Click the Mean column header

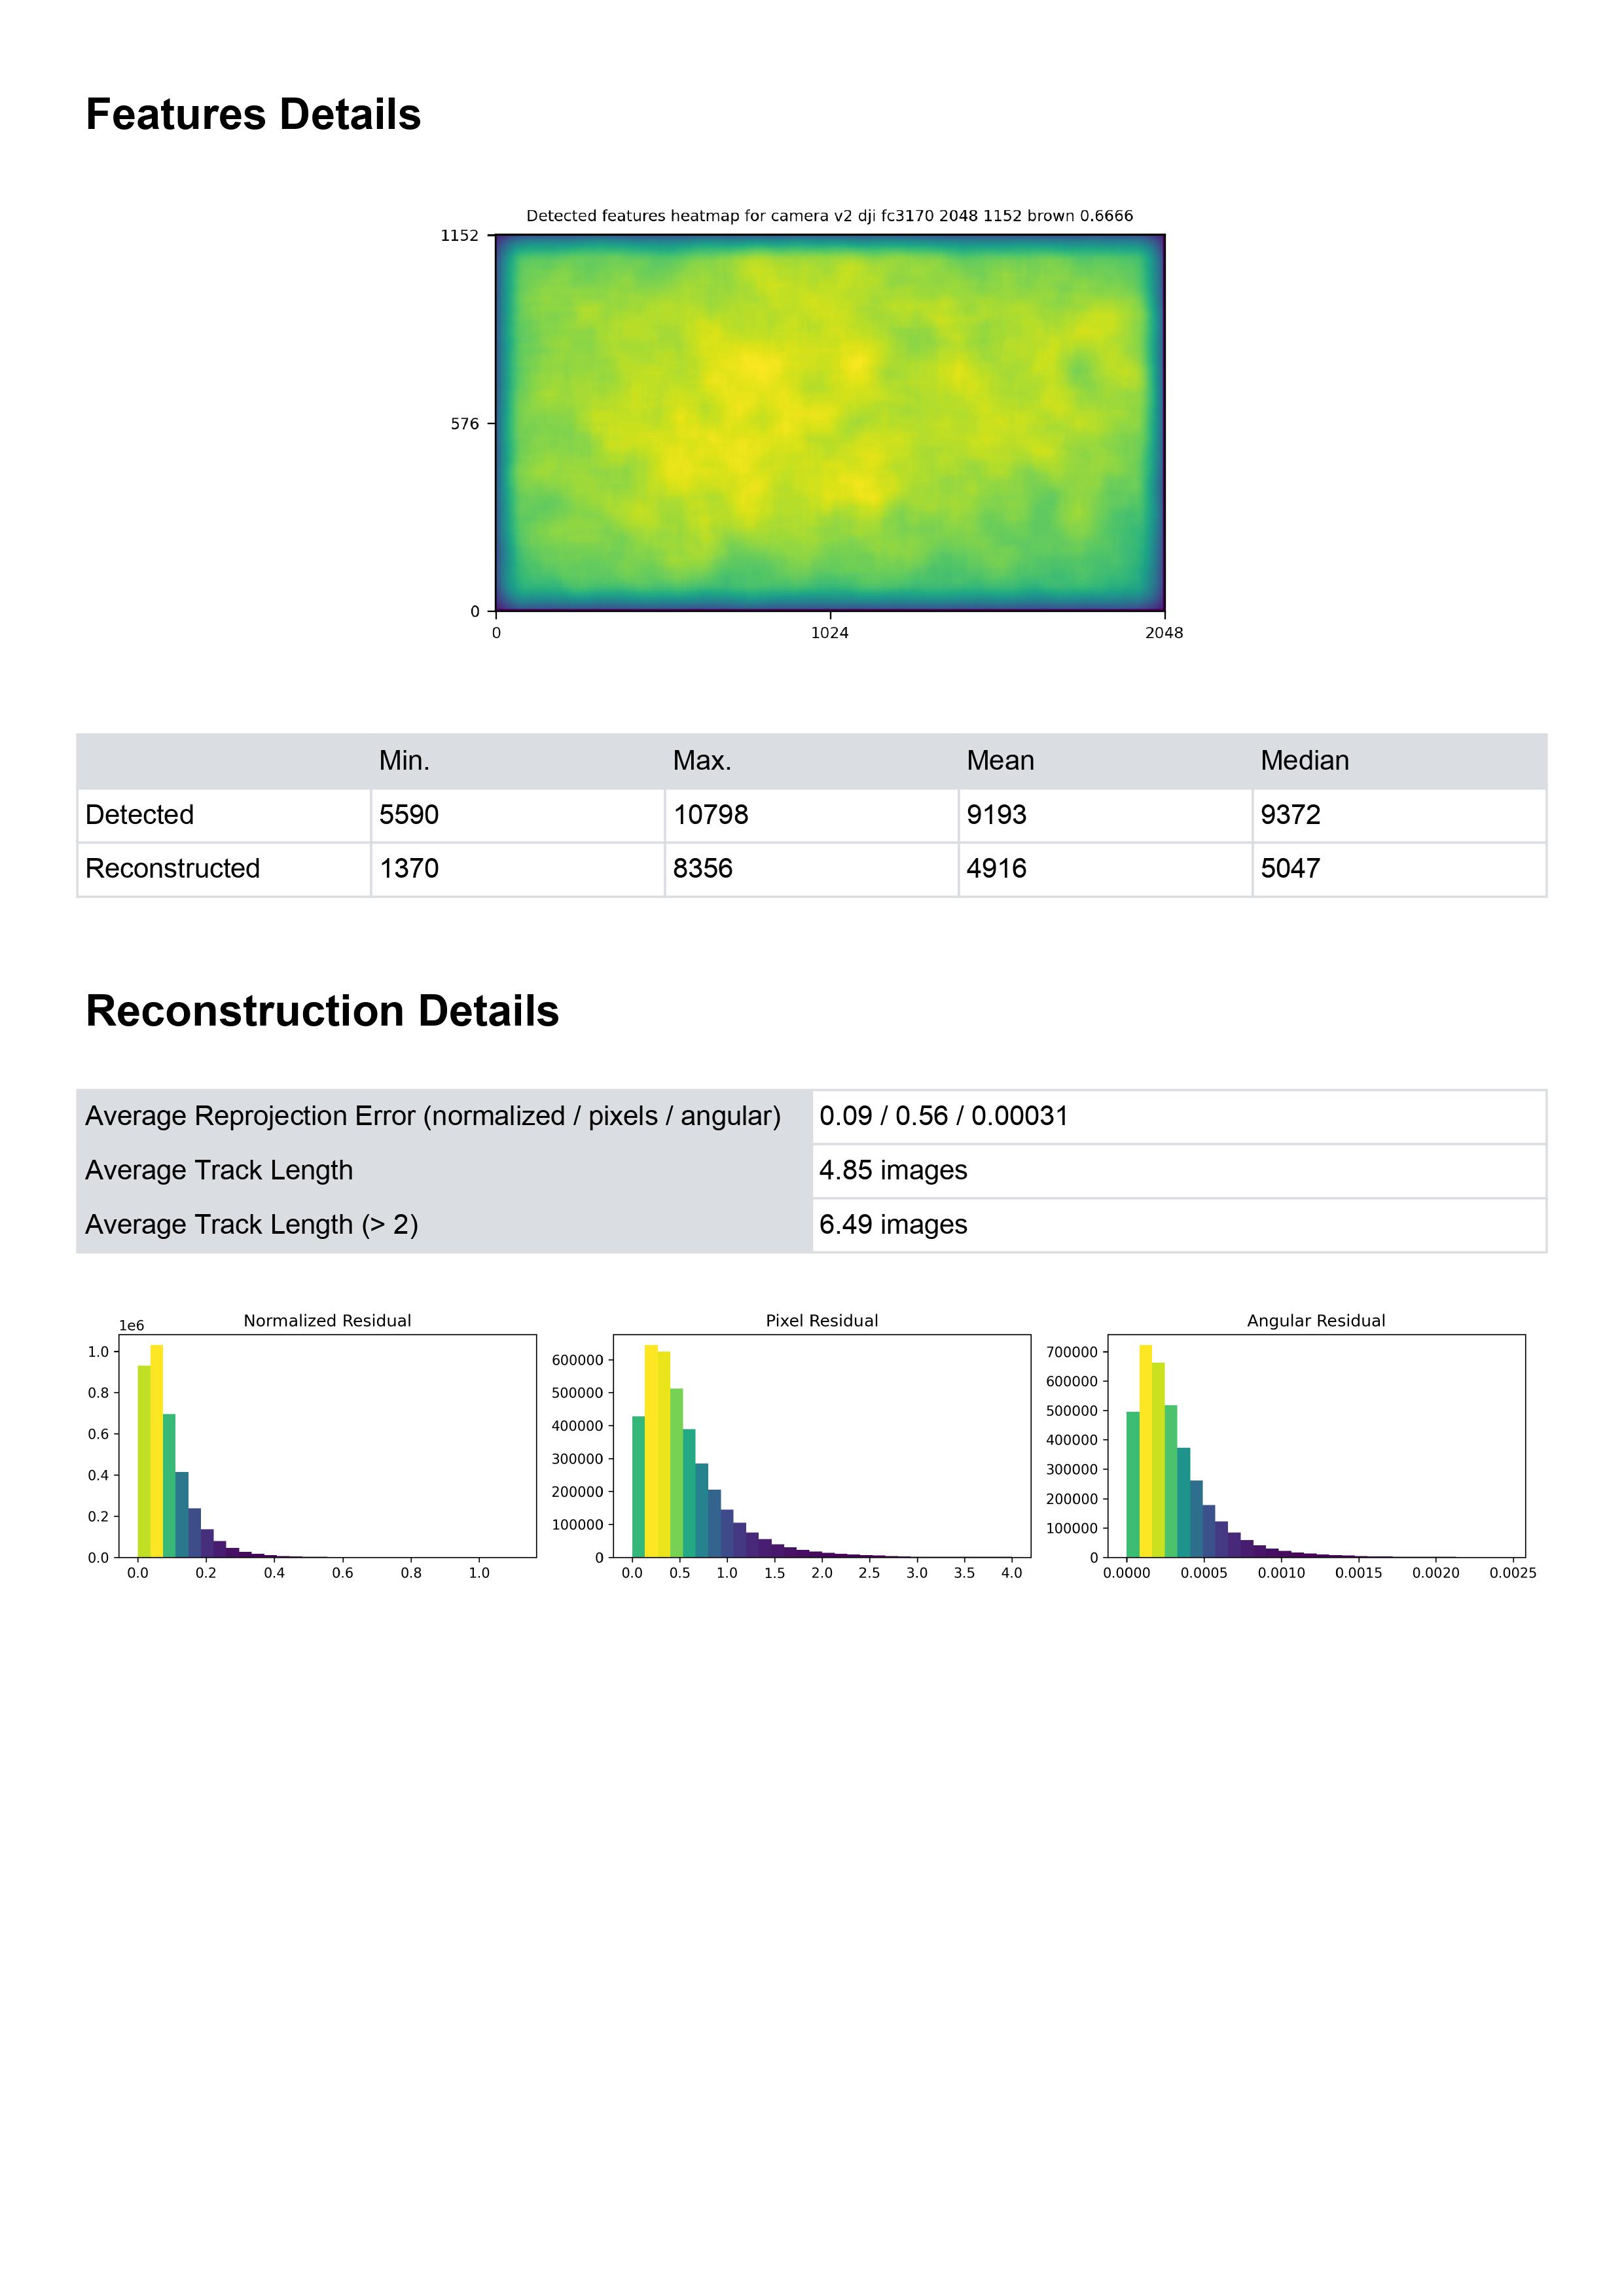[1000, 761]
